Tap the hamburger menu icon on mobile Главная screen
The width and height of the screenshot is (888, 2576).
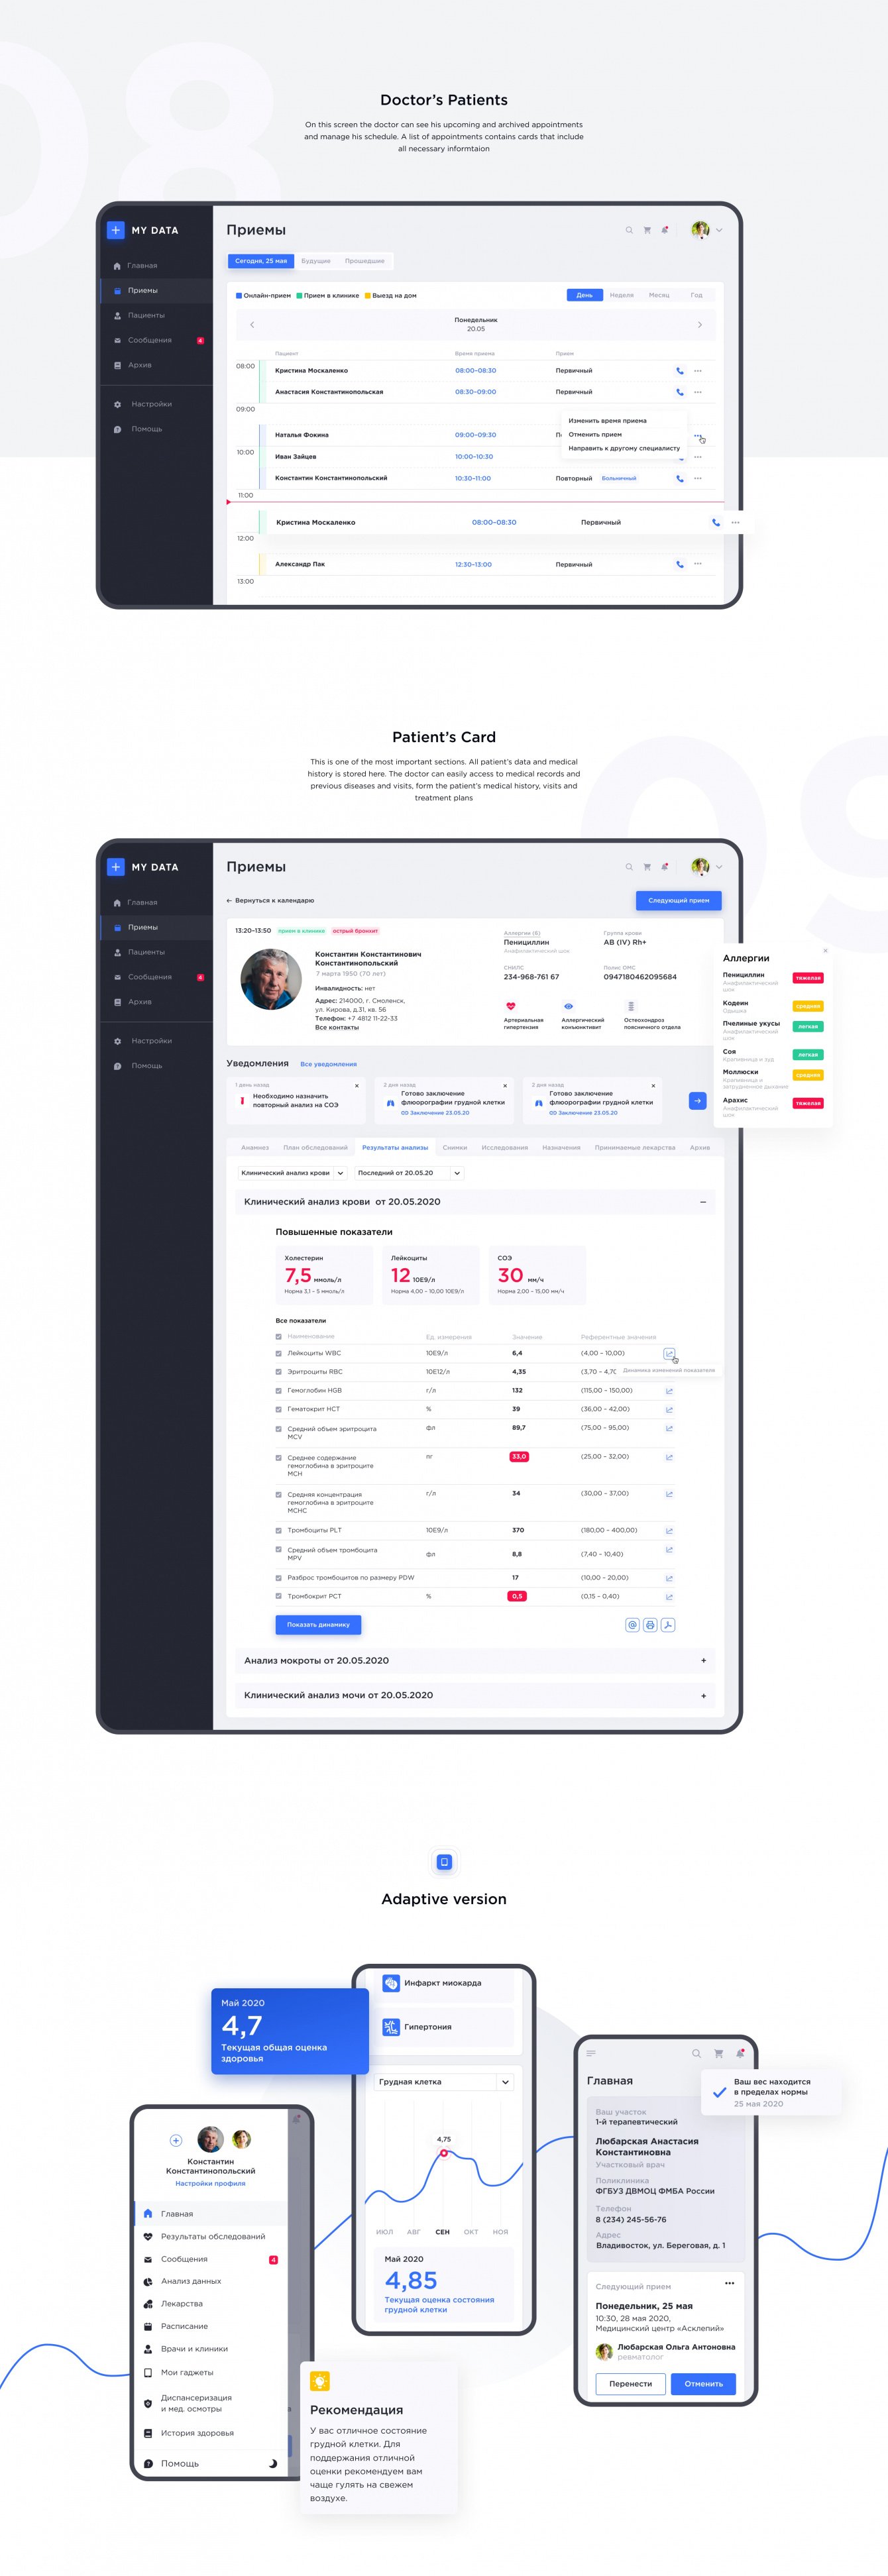click(x=591, y=2053)
